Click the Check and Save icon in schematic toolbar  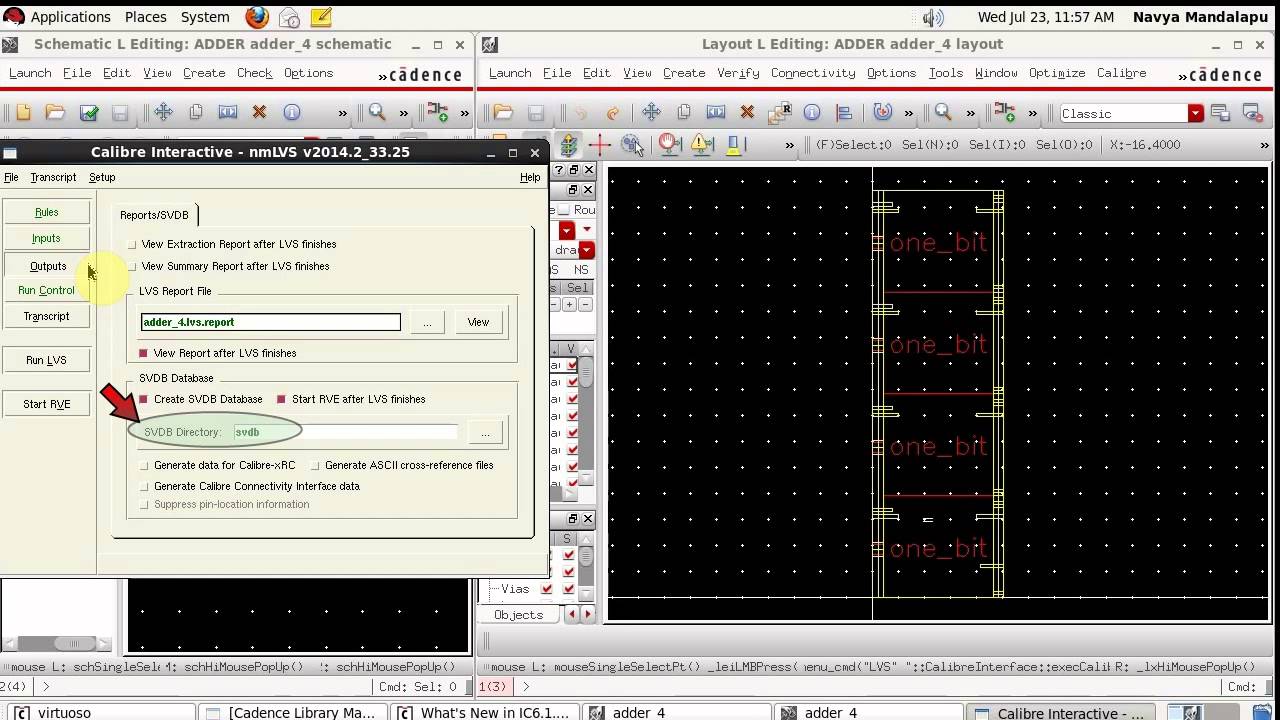[x=88, y=113]
